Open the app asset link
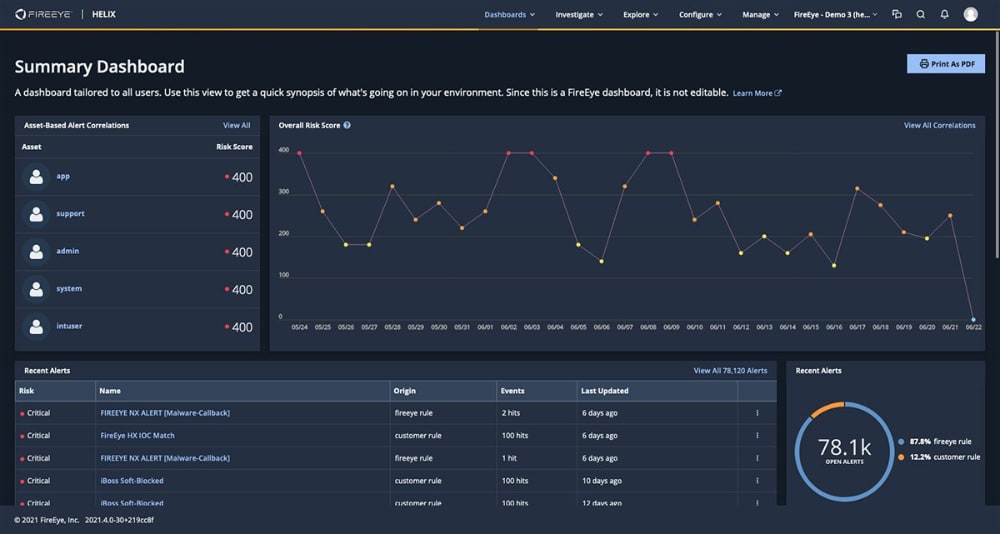This screenshot has height=534, width=1000. point(63,176)
